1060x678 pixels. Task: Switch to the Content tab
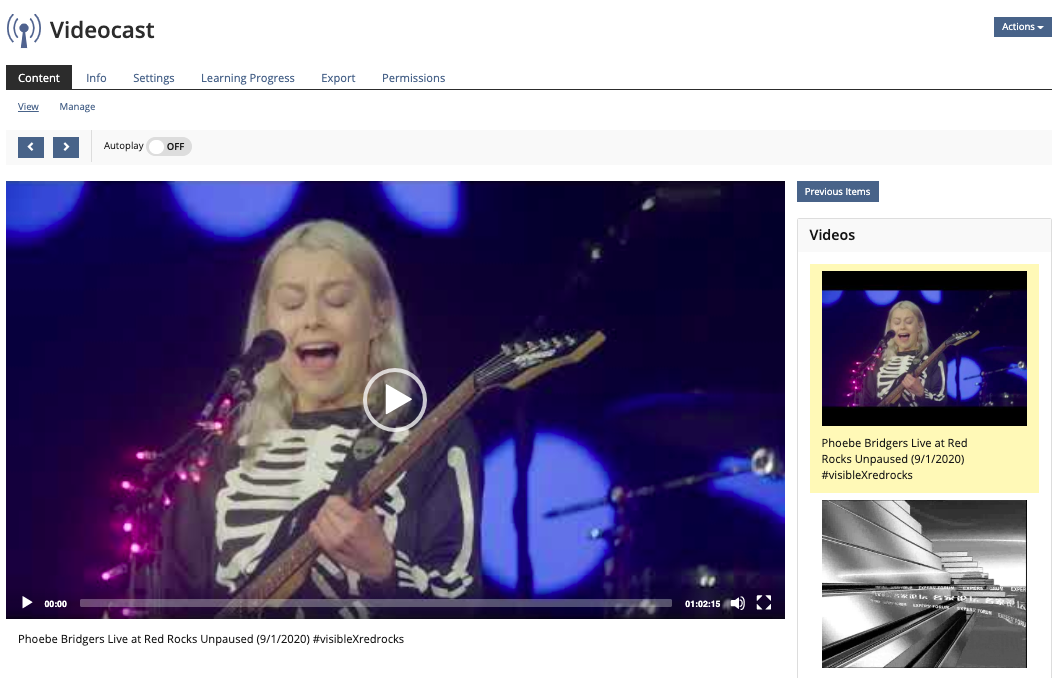(x=39, y=78)
